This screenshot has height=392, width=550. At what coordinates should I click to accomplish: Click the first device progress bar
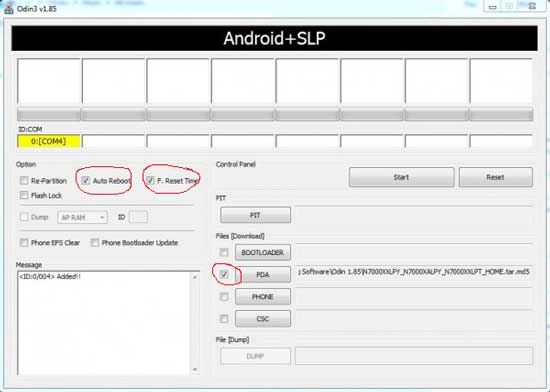49,115
